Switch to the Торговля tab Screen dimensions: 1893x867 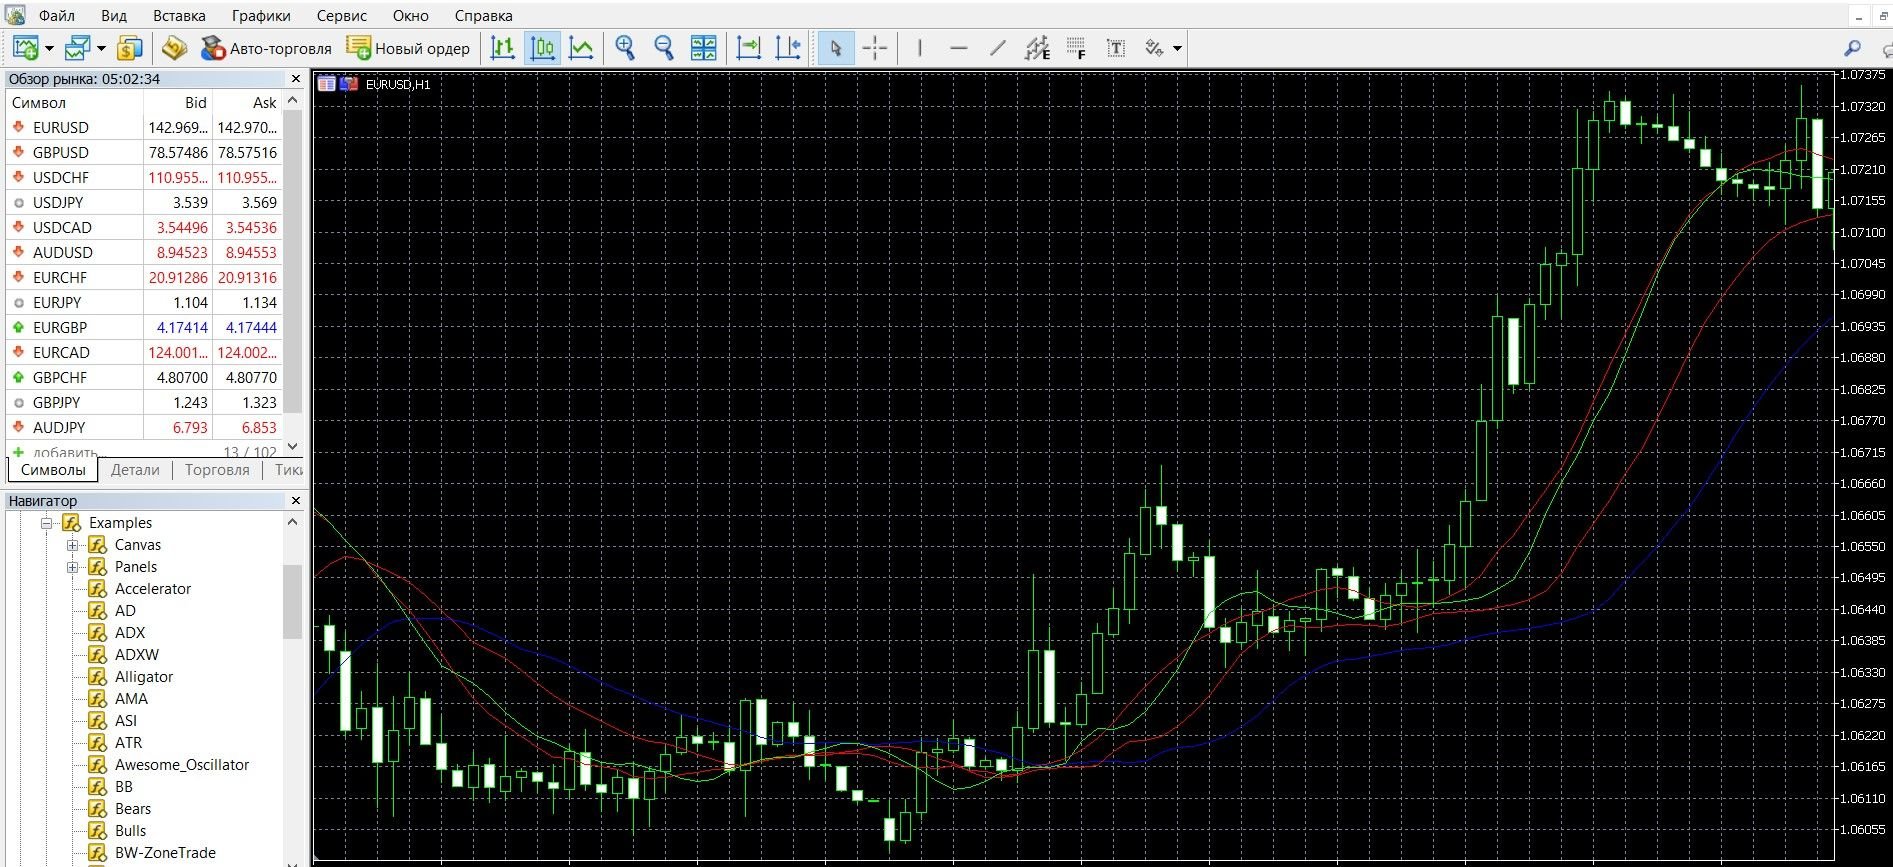coord(217,470)
